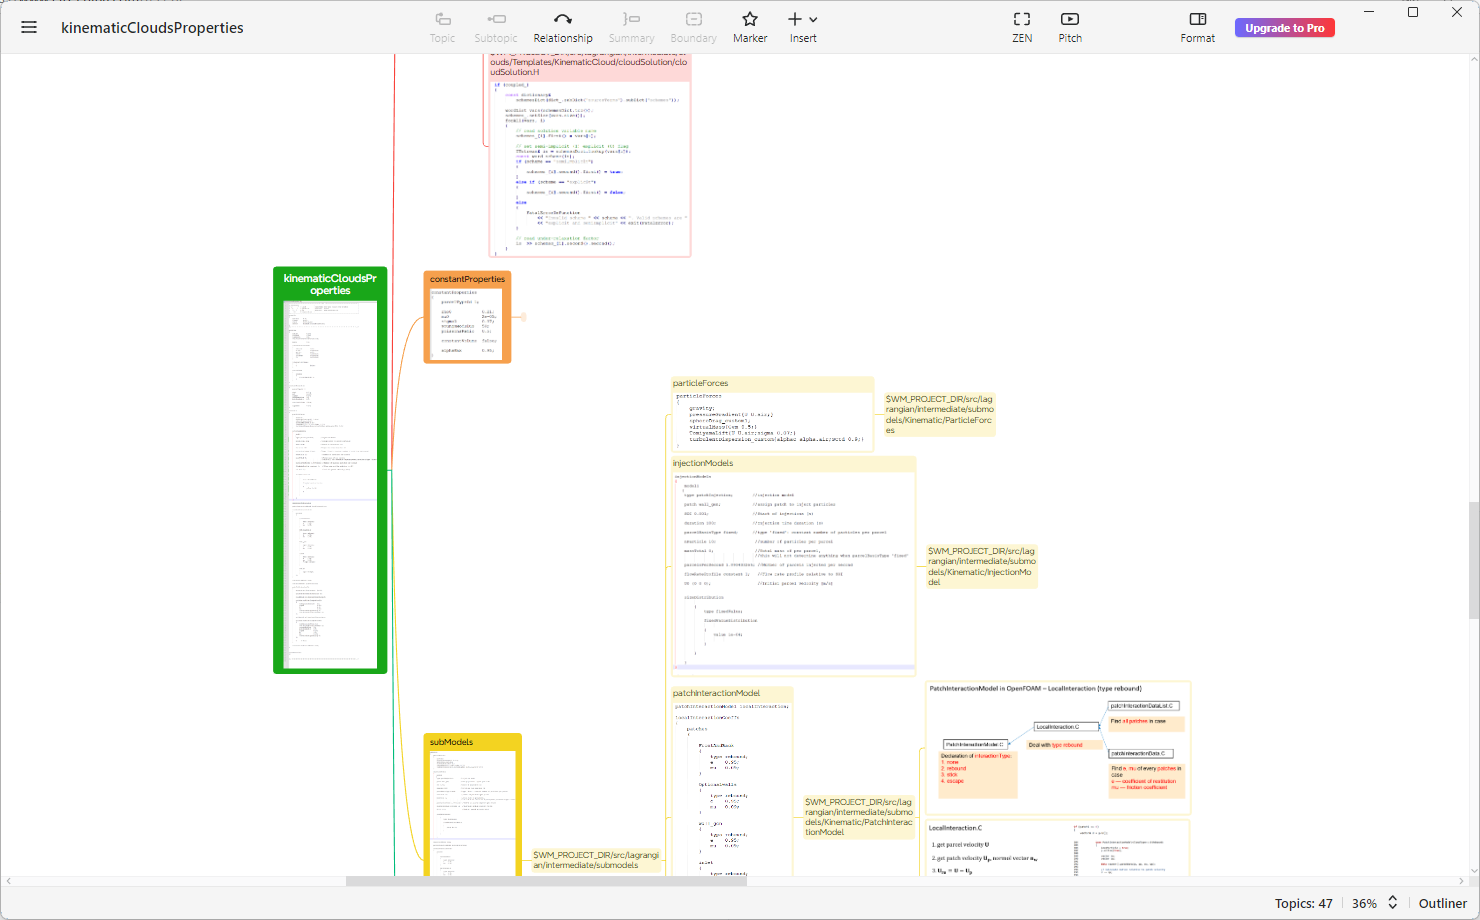Image resolution: width=1480 pixels, height=920 pixels.
Task: Collapse the constantProperties branch handle
Action: tap(523, 317)
